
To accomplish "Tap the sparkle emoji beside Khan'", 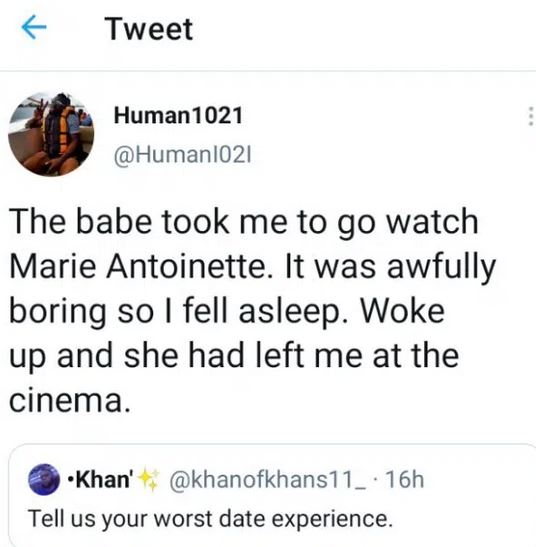I will pyautogui.click(x=148, y=480).
